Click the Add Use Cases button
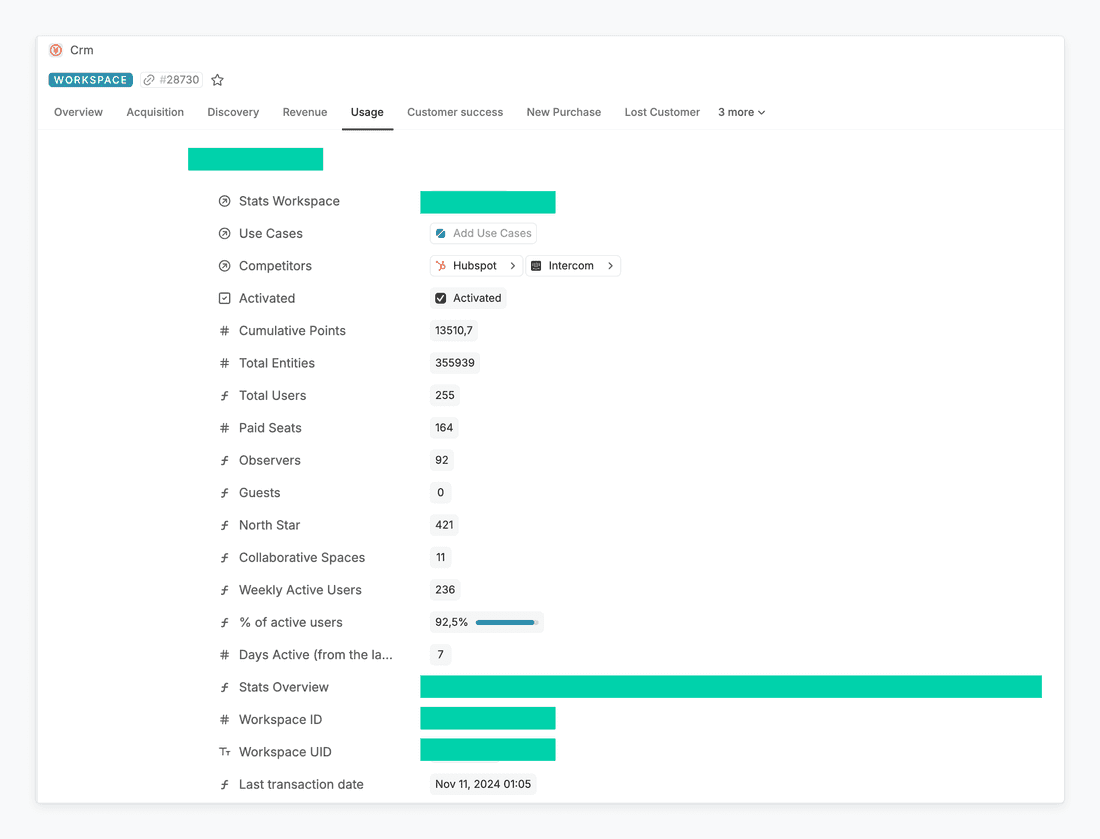Viewport: 1100px width, 839px height. point(483,233)
